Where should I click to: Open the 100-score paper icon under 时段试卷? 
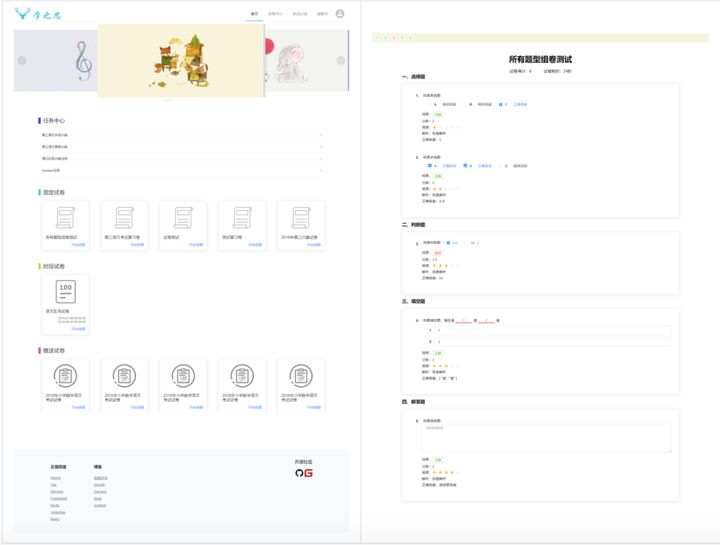66,292
